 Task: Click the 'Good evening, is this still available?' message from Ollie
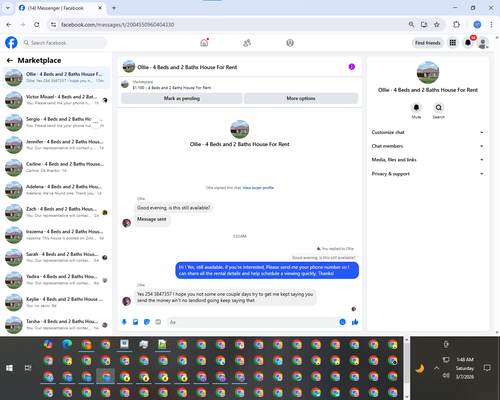click(174, 208)
